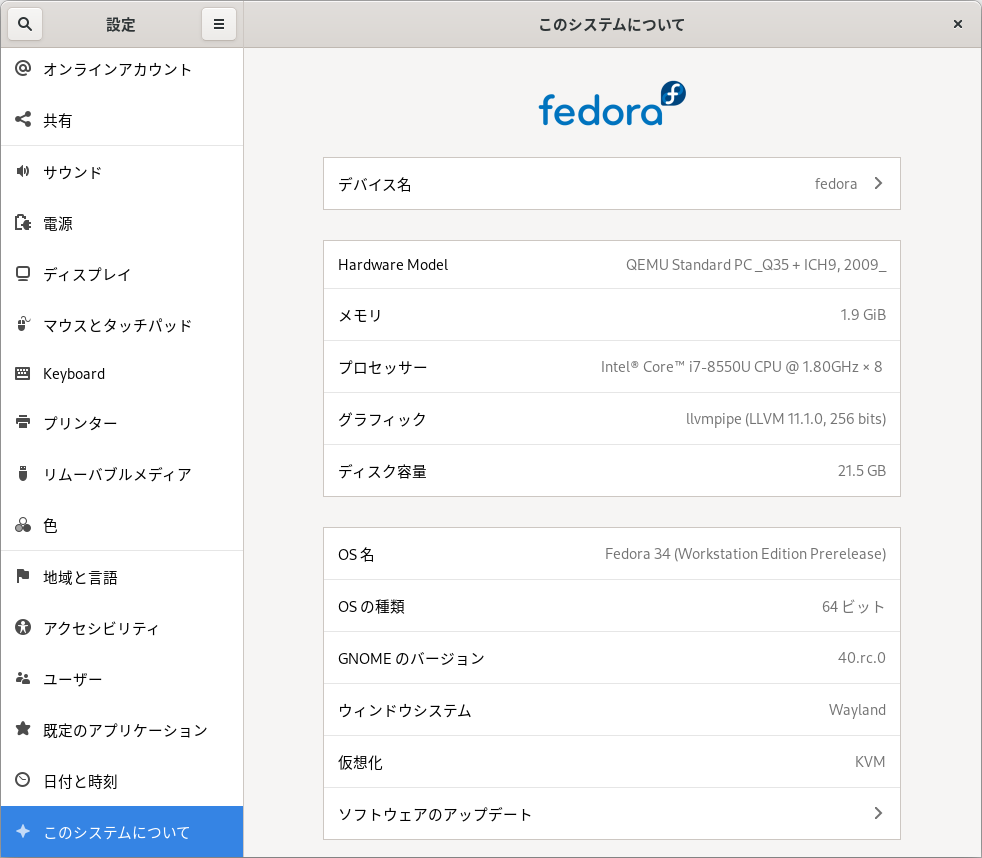Go to 日付と時刻 settings
The image size is (982, 858).
pyautogui.click(x=122, y=782)
